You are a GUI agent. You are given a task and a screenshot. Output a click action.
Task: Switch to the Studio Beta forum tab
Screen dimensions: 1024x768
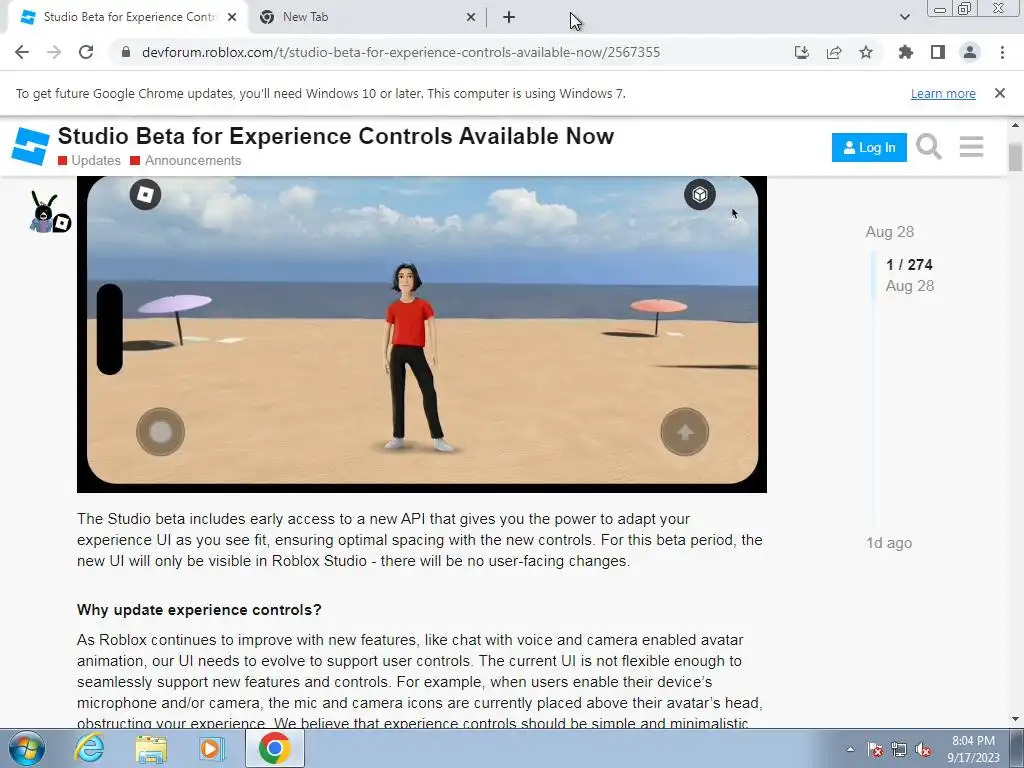pyautogui.click(x=129, y=17)
